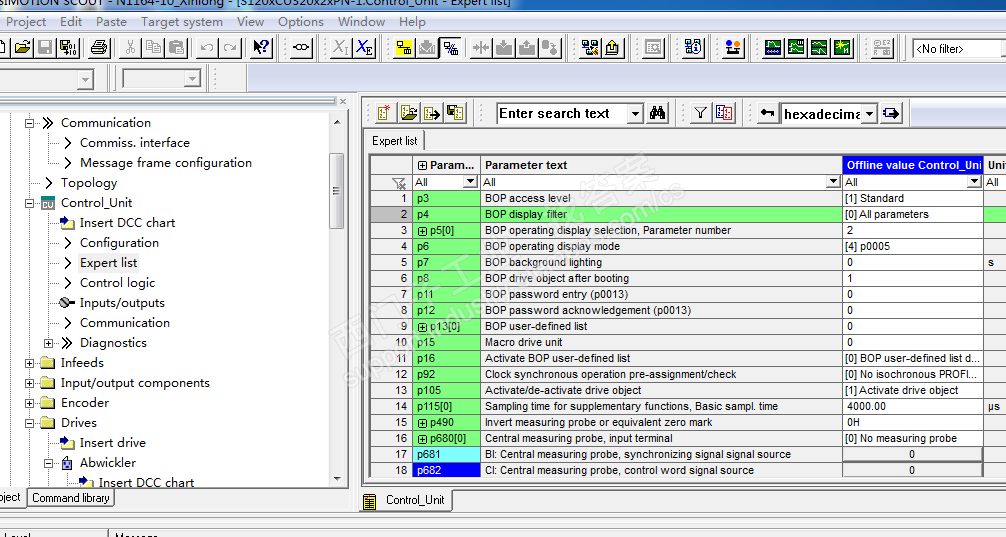Click the Enter search text field
The height and width of the screenshot is (537, 1006).
pos(561,114)
